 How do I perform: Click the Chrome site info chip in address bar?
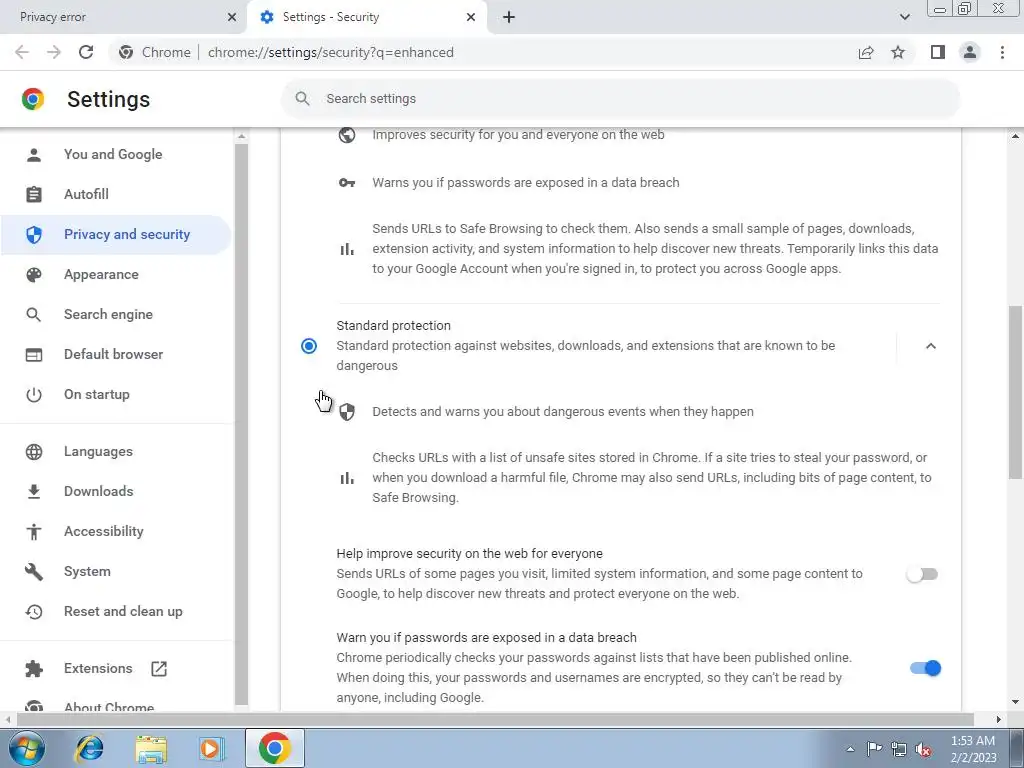pos(155,52)
